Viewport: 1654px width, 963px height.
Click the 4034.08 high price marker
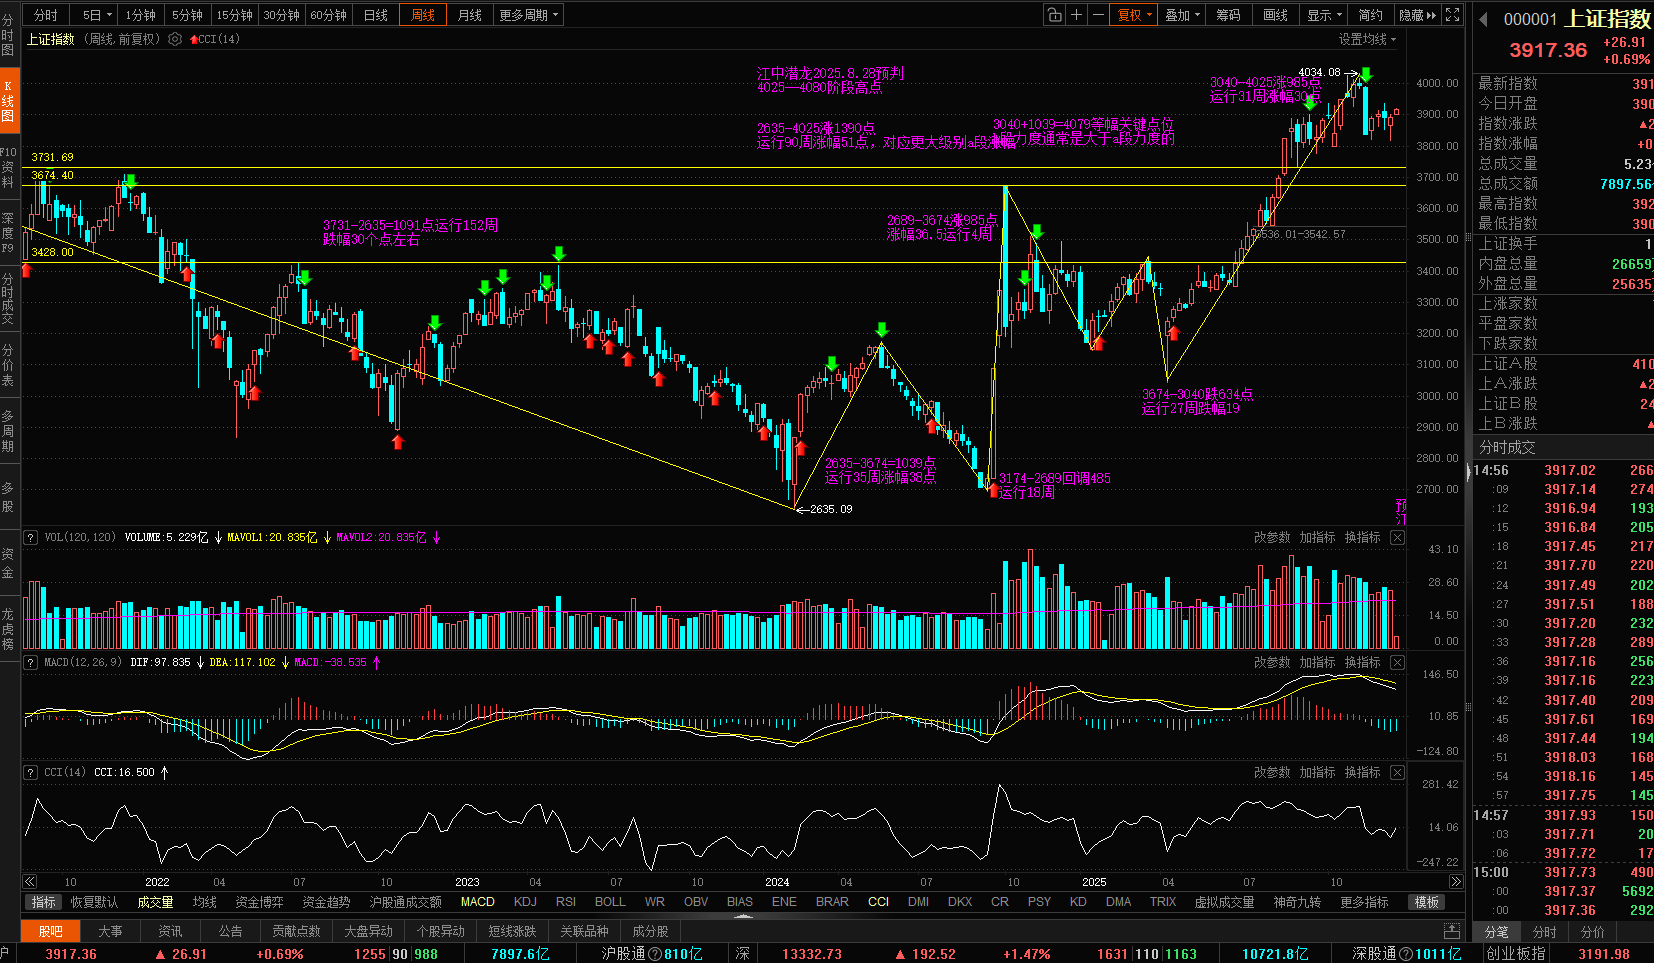[x=1319, y=72]
